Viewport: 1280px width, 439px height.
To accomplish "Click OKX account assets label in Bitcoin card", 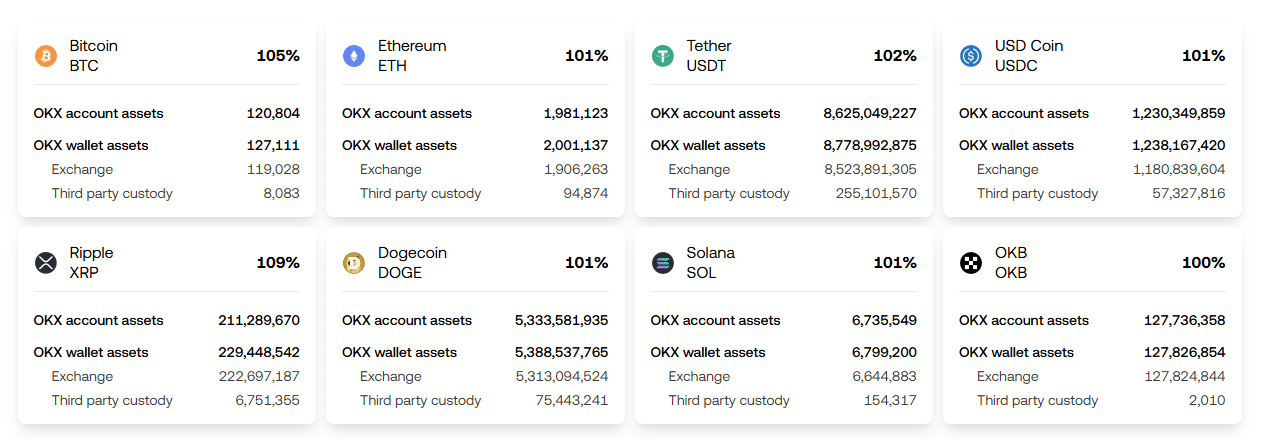I will [x=98, y=114].
